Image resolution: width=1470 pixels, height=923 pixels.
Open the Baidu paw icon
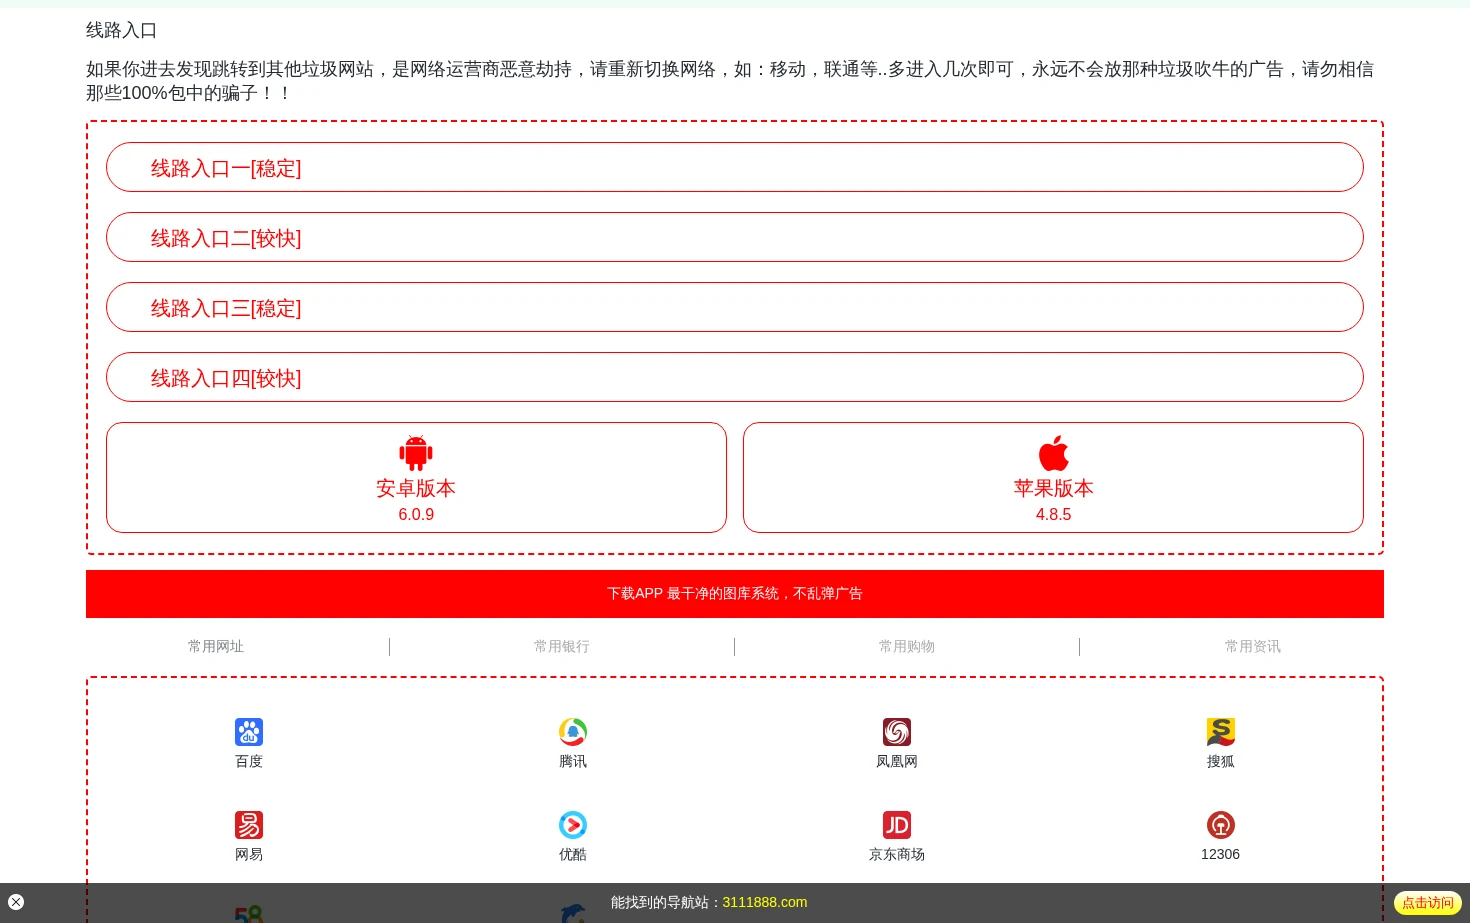[x=249, y=732]
